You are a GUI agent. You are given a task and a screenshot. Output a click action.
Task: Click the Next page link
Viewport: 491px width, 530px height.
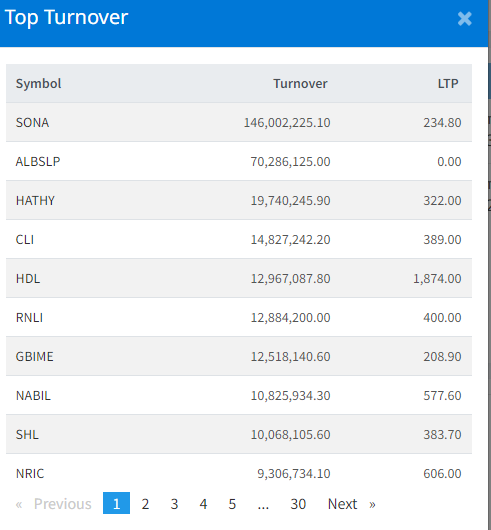click(351, 504)
